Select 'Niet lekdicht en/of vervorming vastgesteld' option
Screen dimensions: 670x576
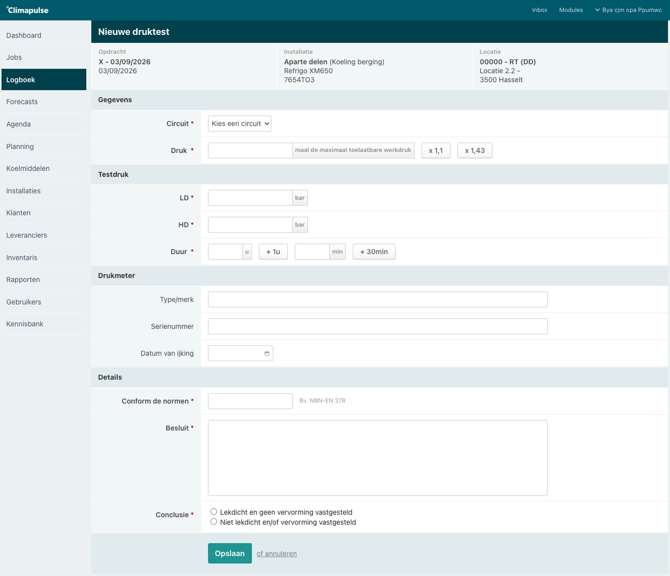(x=214, y=522)
